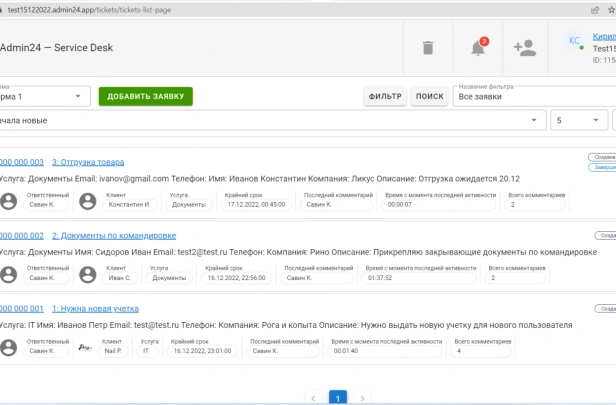The height and width of the screenshot is (405, 616).
Task: Click the ДОБАВИТЬ ЗАЯВКУ button
Action: pos(145,96)
